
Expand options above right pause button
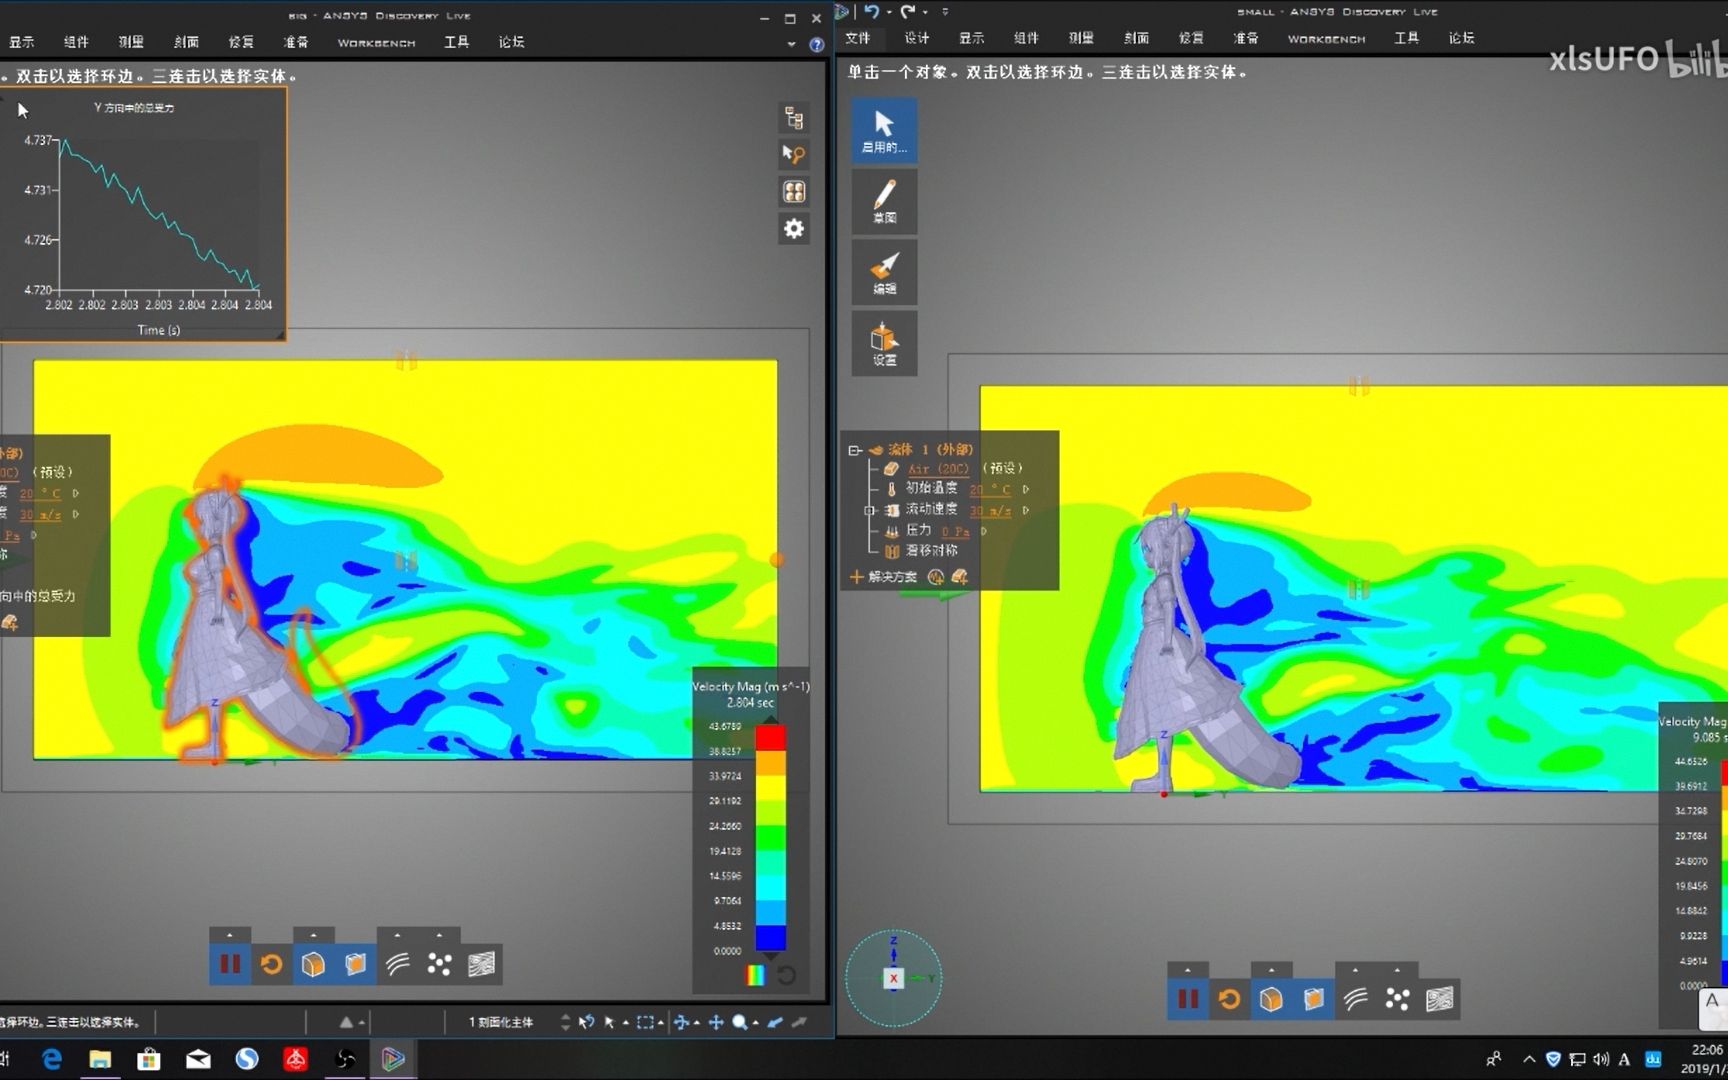[x=1187, y=970]
